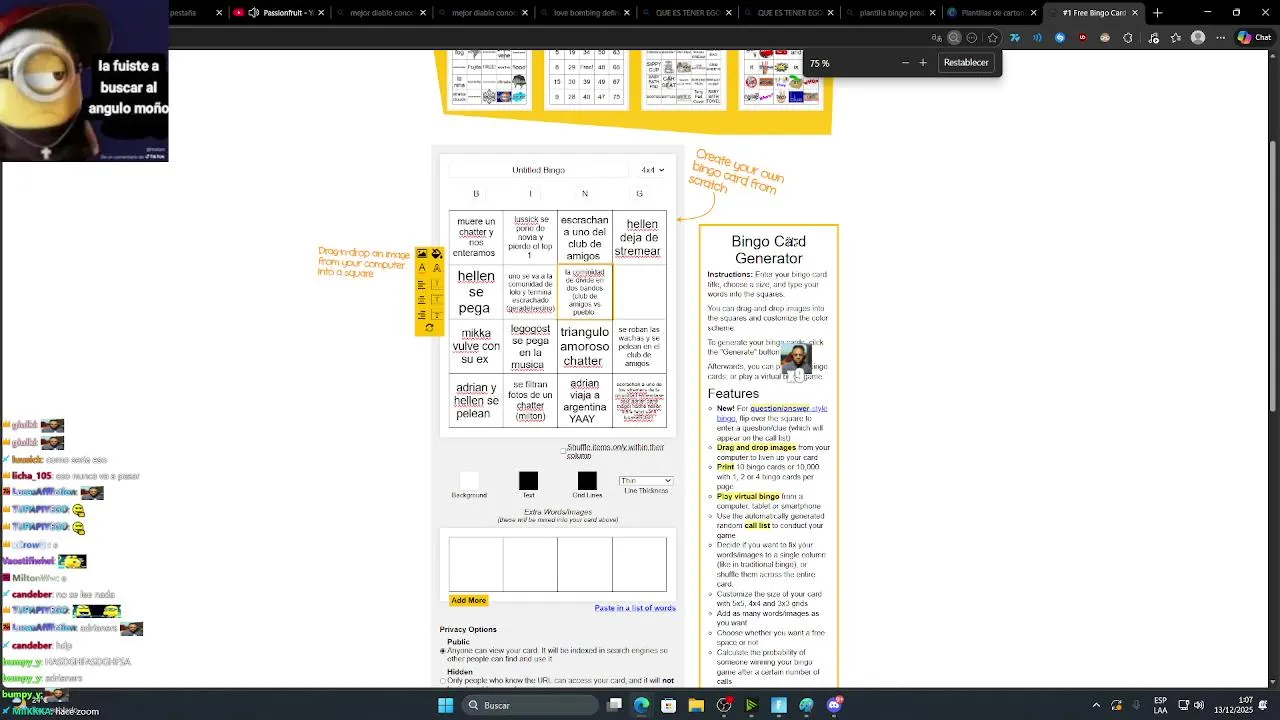
Task: Open the browser extensions puzzle icon
Action: tap(1128, 38)
